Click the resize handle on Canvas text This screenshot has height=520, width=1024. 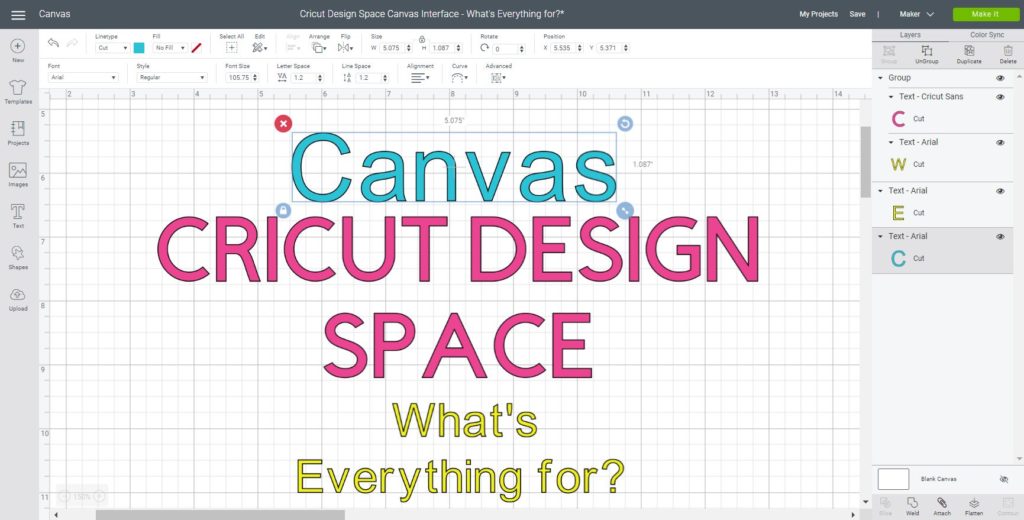click(625, 210)
